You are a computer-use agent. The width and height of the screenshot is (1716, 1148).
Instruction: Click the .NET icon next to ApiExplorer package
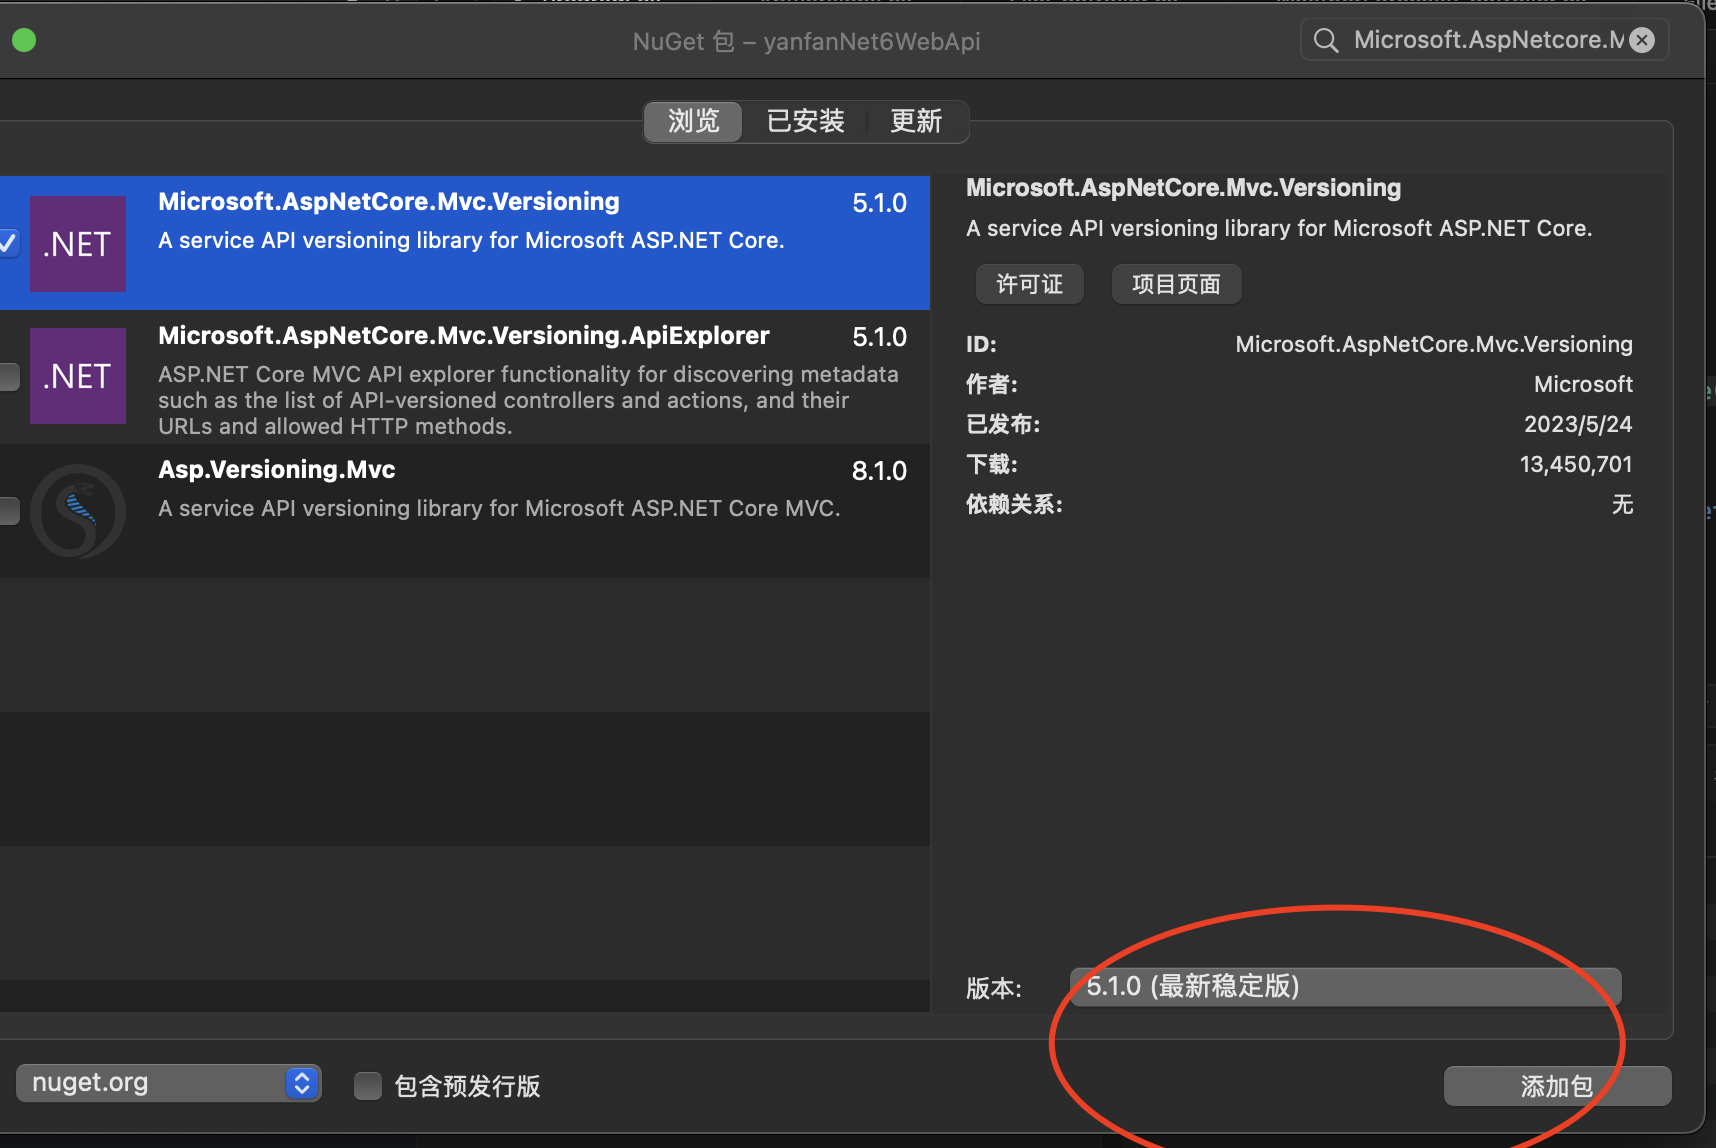(x=77, y=376)
